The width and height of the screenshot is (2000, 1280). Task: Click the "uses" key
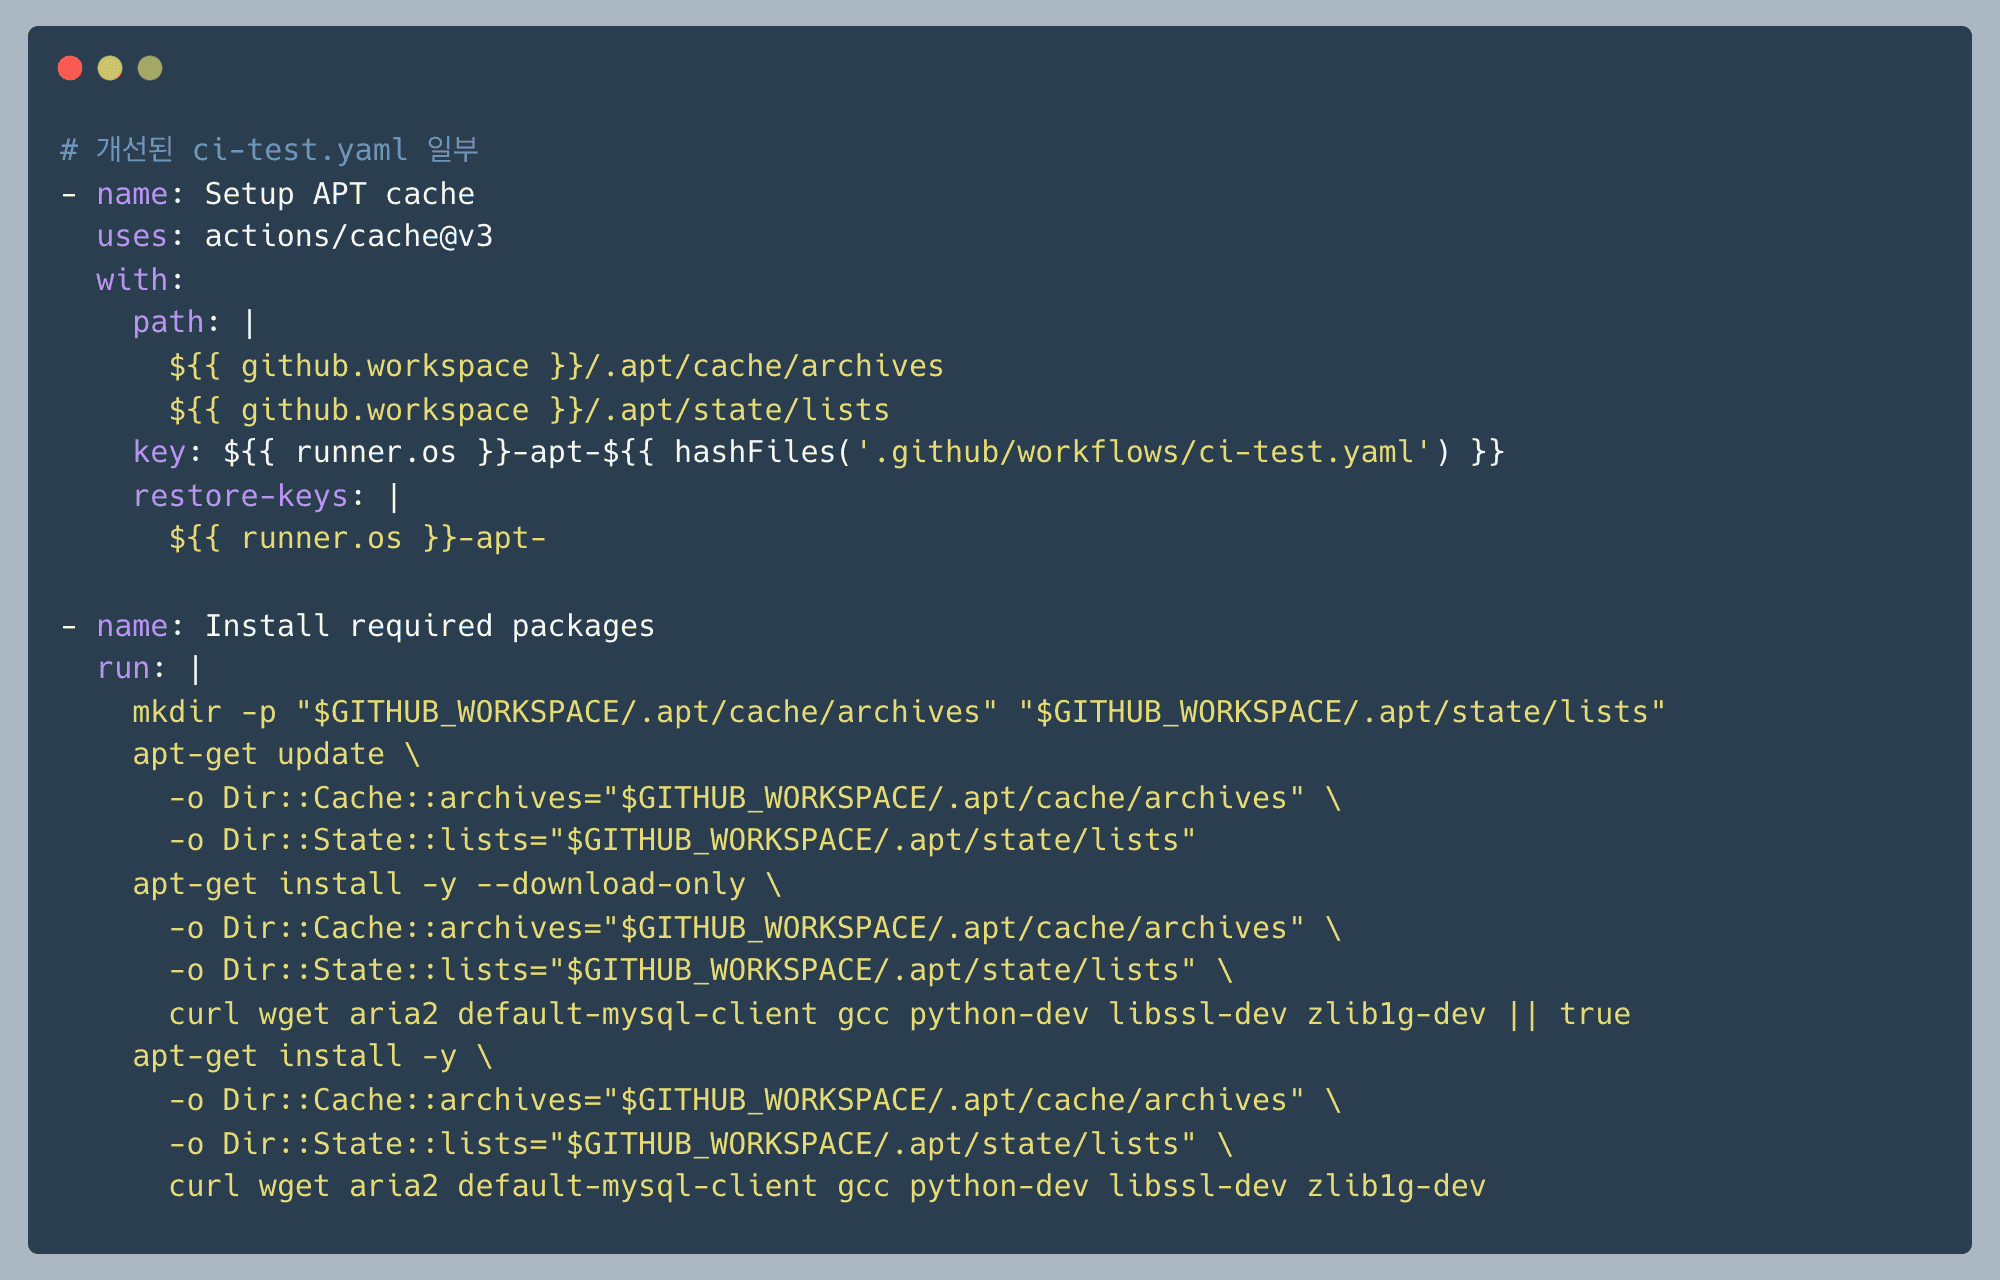coord(131,237)
